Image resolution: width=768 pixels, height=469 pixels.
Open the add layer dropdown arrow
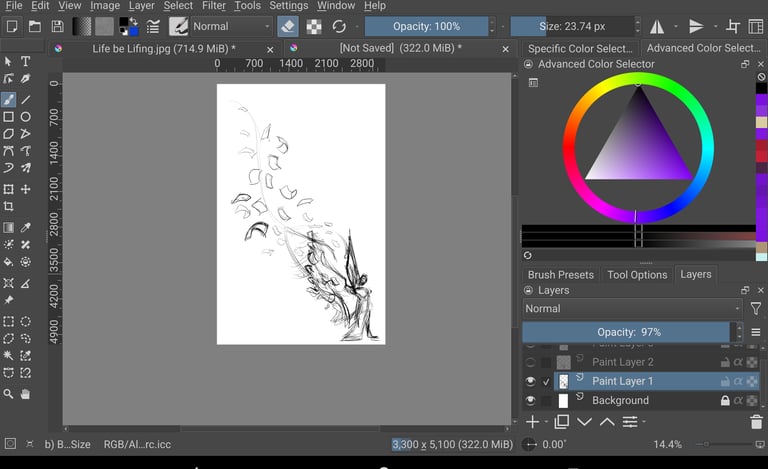tap(546, 422)
